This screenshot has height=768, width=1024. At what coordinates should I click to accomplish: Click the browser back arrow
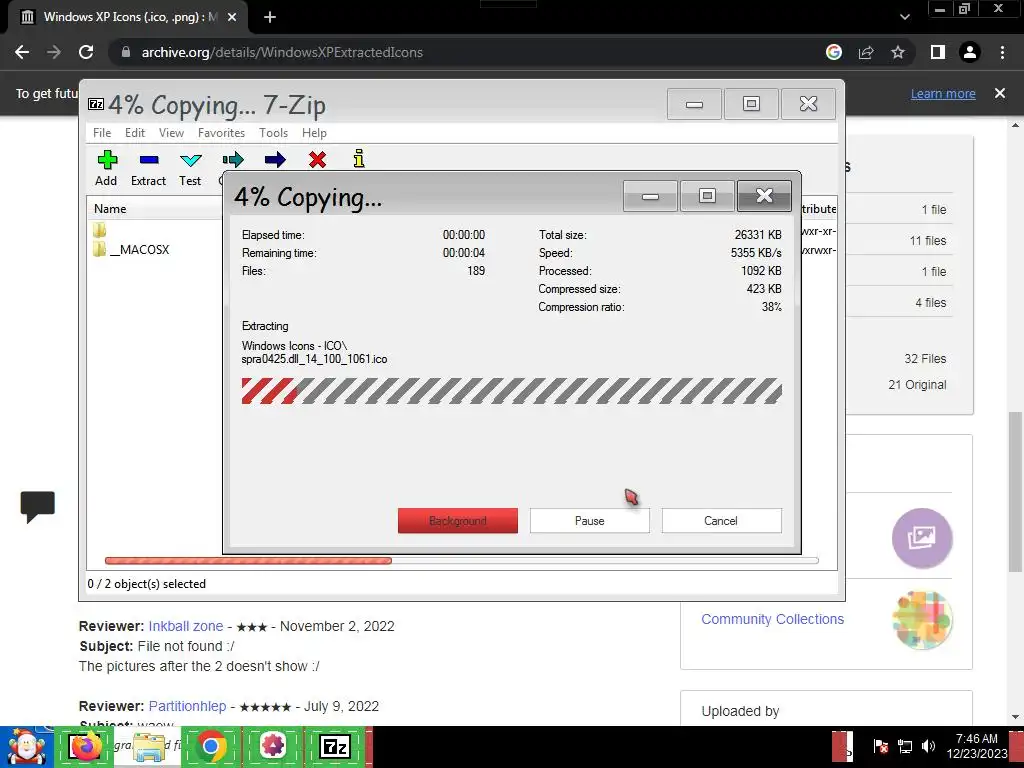(x=22, y=52)
